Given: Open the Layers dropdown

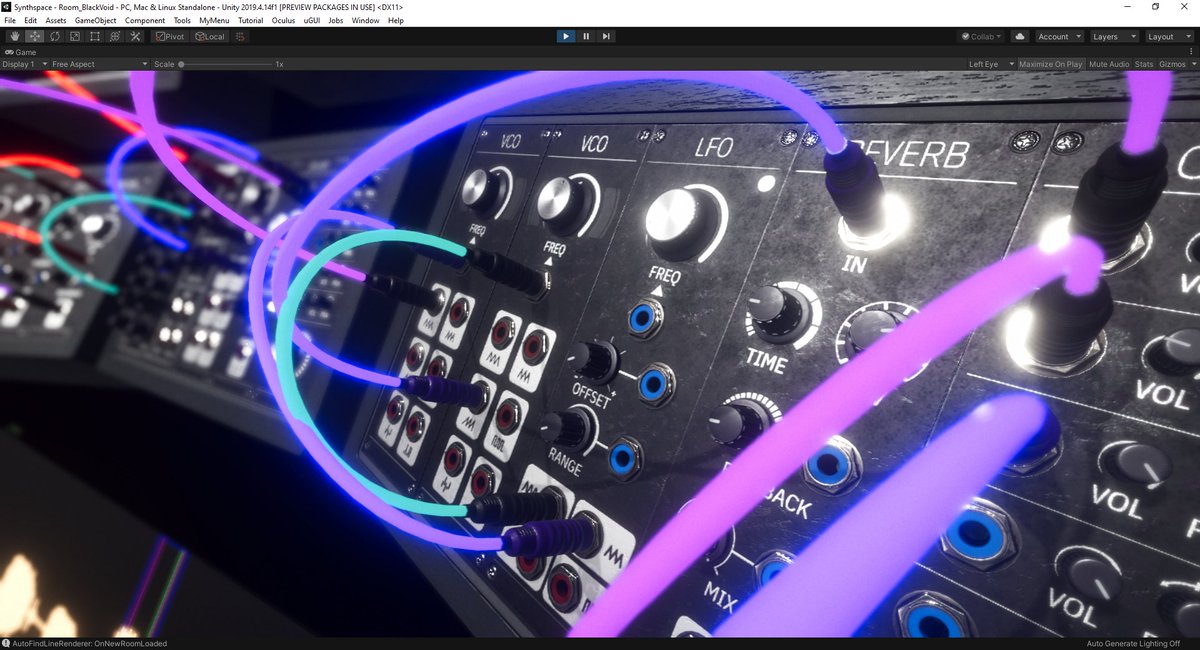Looking at the screenshot, I should pyautogui.click(x=1114, y=36).
